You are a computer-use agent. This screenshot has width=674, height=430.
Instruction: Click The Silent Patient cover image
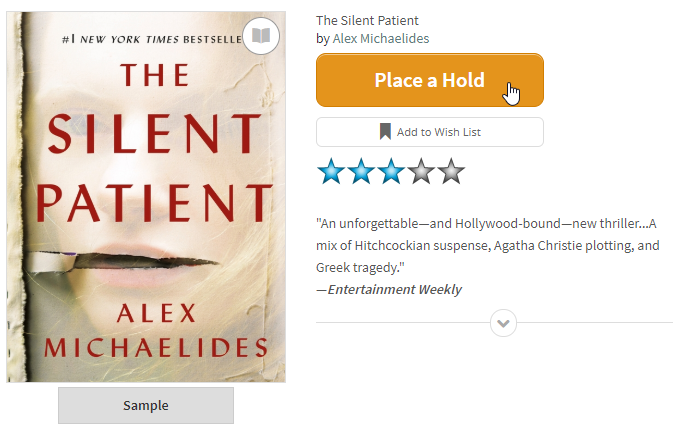tap(146, 197)
